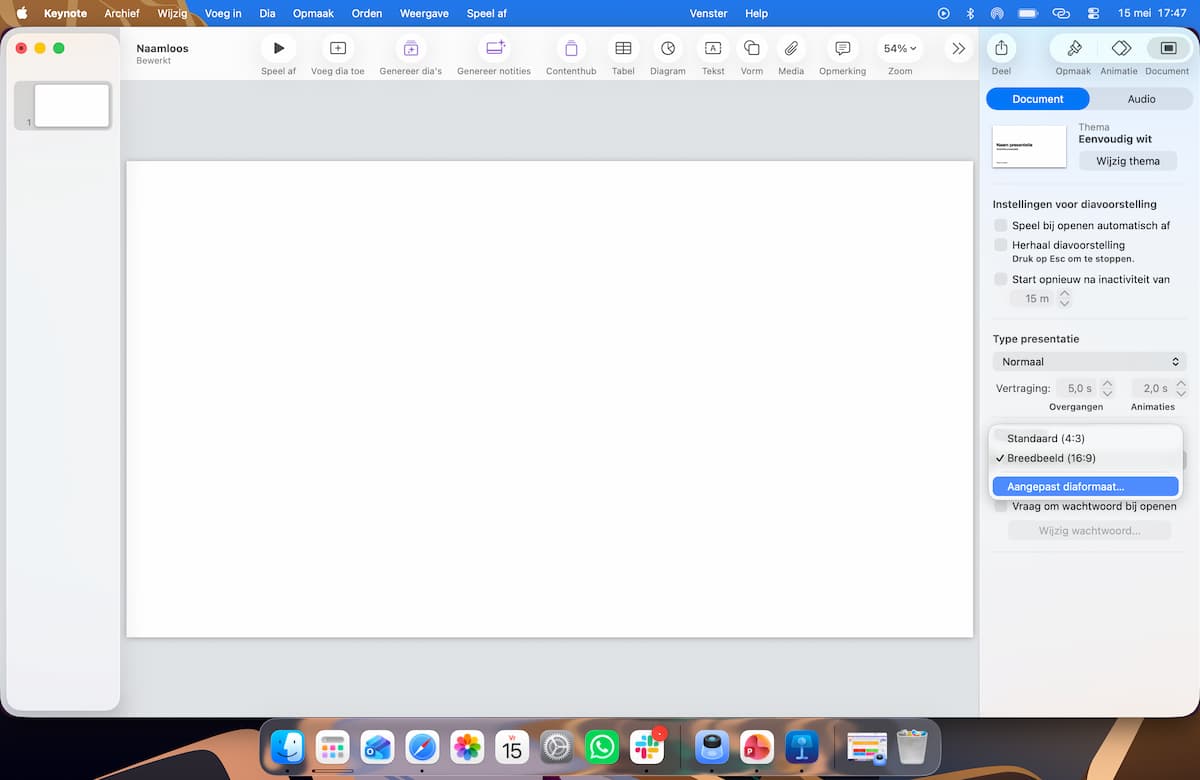Viewport: 1200px width, 780px height.
Task: Adjust the 15 m inactivity stepper
Action: 1065,299
